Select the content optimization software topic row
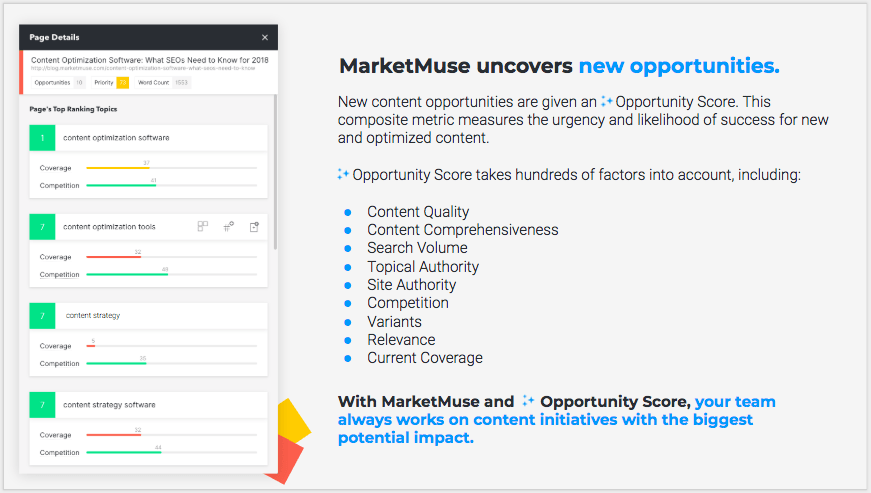 click(148, 138)
